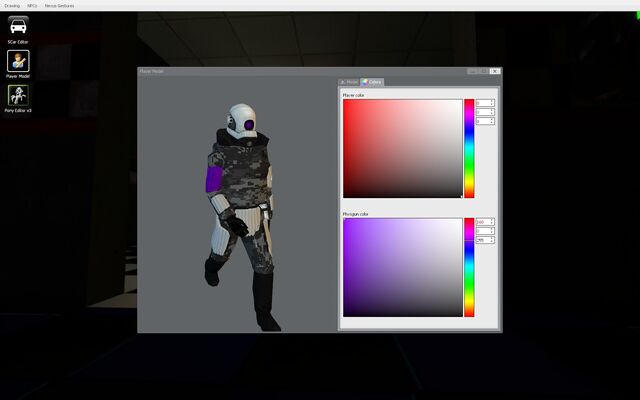Viewport: 640px width, 400px height.
Task: Launch the Pony Editor v3 icon
Action: coord(18,95)
